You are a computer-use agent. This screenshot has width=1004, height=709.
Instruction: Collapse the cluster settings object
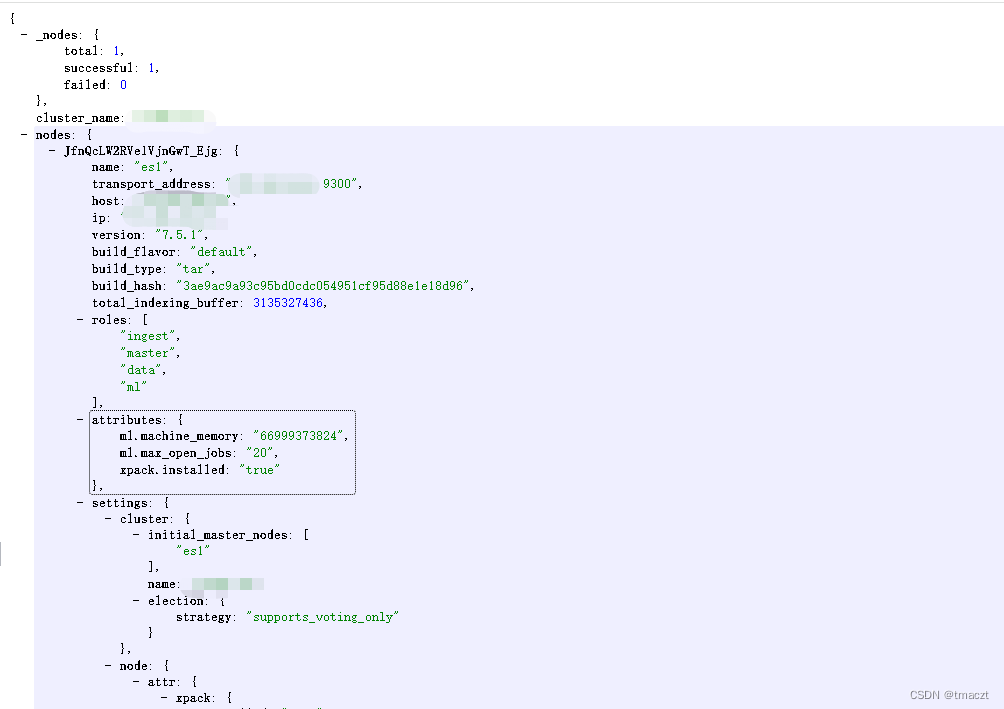tap(108, 519)
